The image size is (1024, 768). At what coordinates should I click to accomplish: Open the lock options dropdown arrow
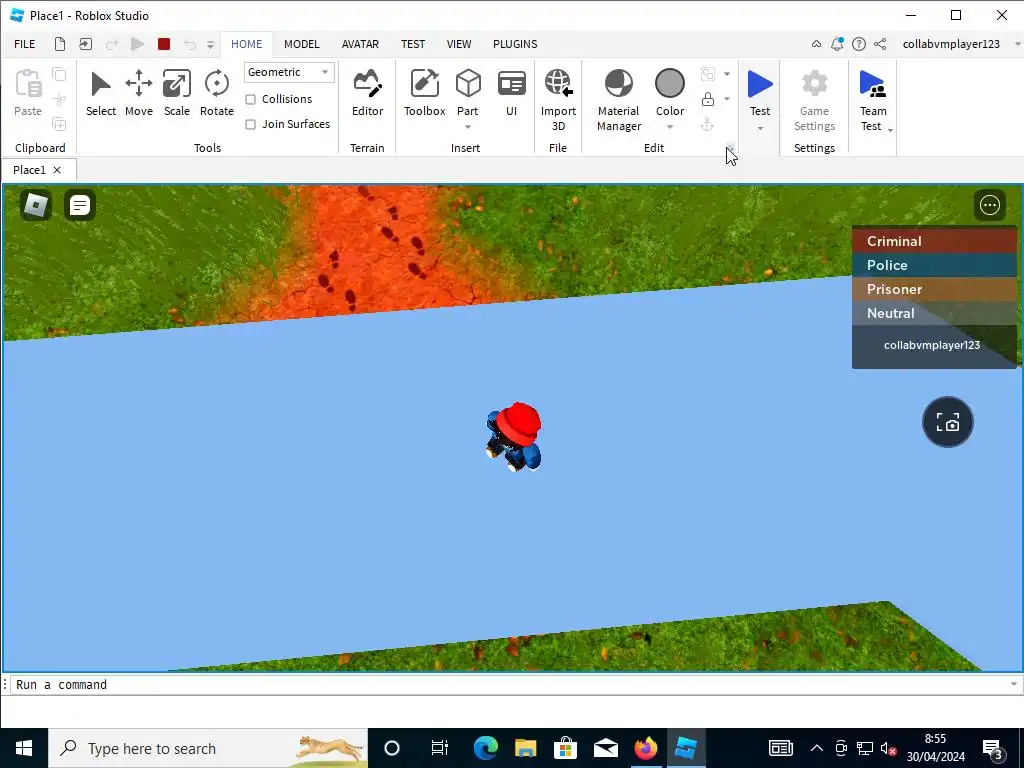(727, 99)
